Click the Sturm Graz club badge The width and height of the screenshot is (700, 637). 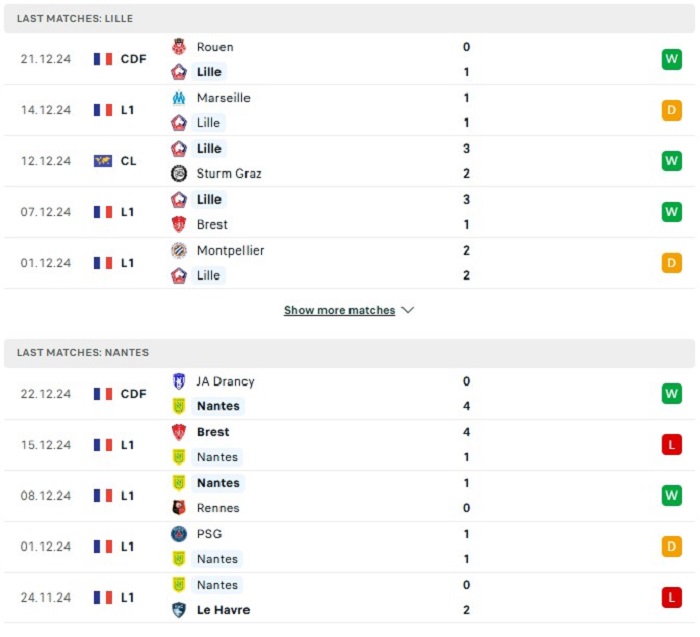179,173
